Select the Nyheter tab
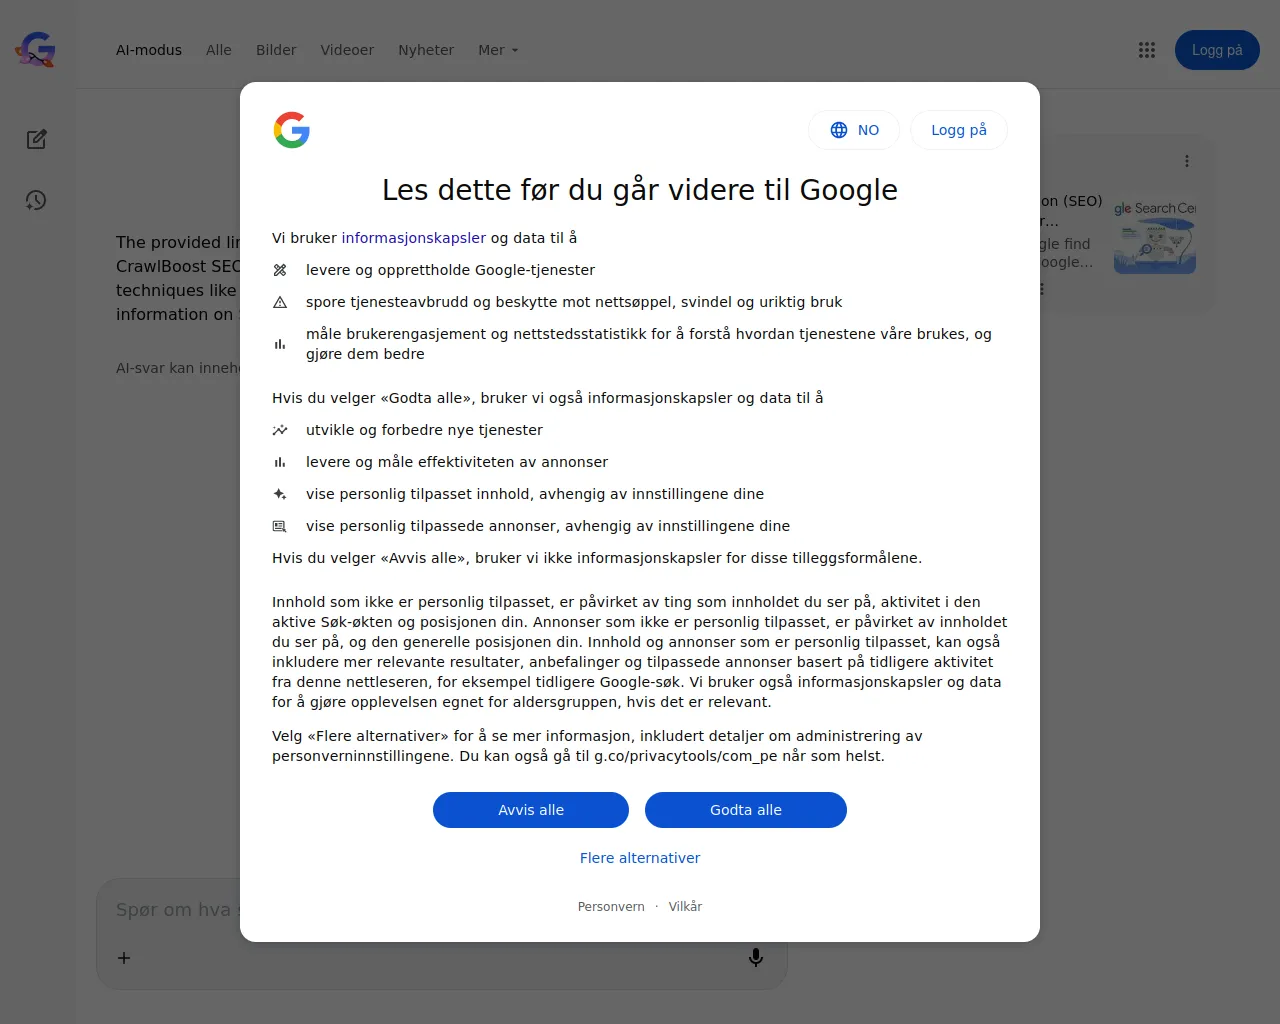This screenshot has width=1280, height=1024. tap(426, 50)
